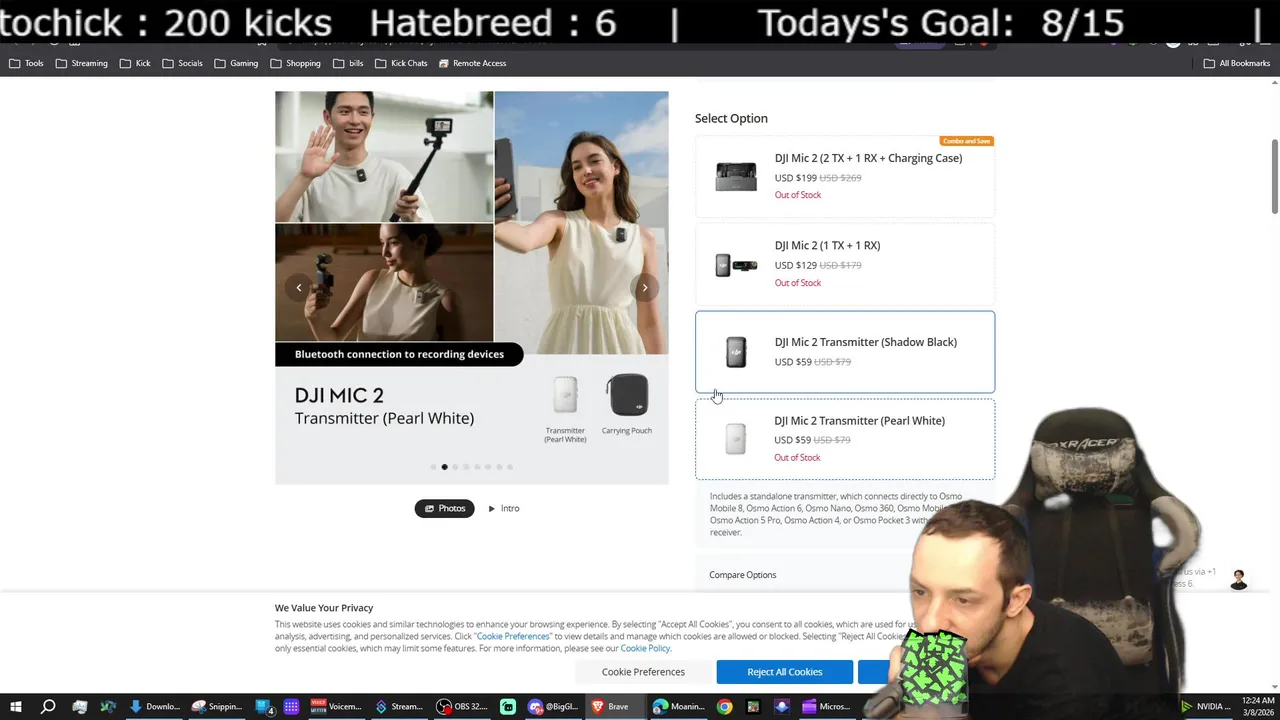Open Snipping Tool from taskbar
The width and height of the screenshot is (1280, 720).
coord(217,706)
